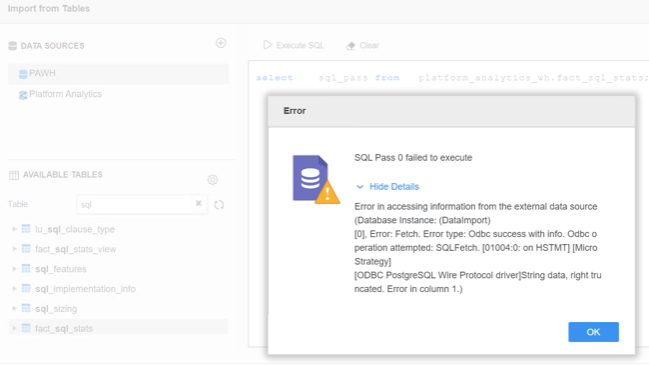Click the PAWH database icon

point(23,74)
